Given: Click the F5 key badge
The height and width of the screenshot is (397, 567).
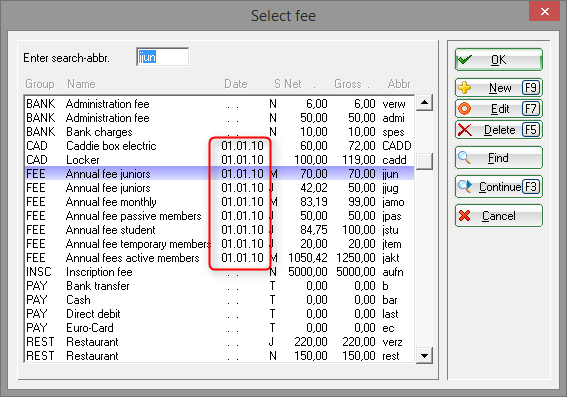Looking at the screenshot, I should click(531, 130).
